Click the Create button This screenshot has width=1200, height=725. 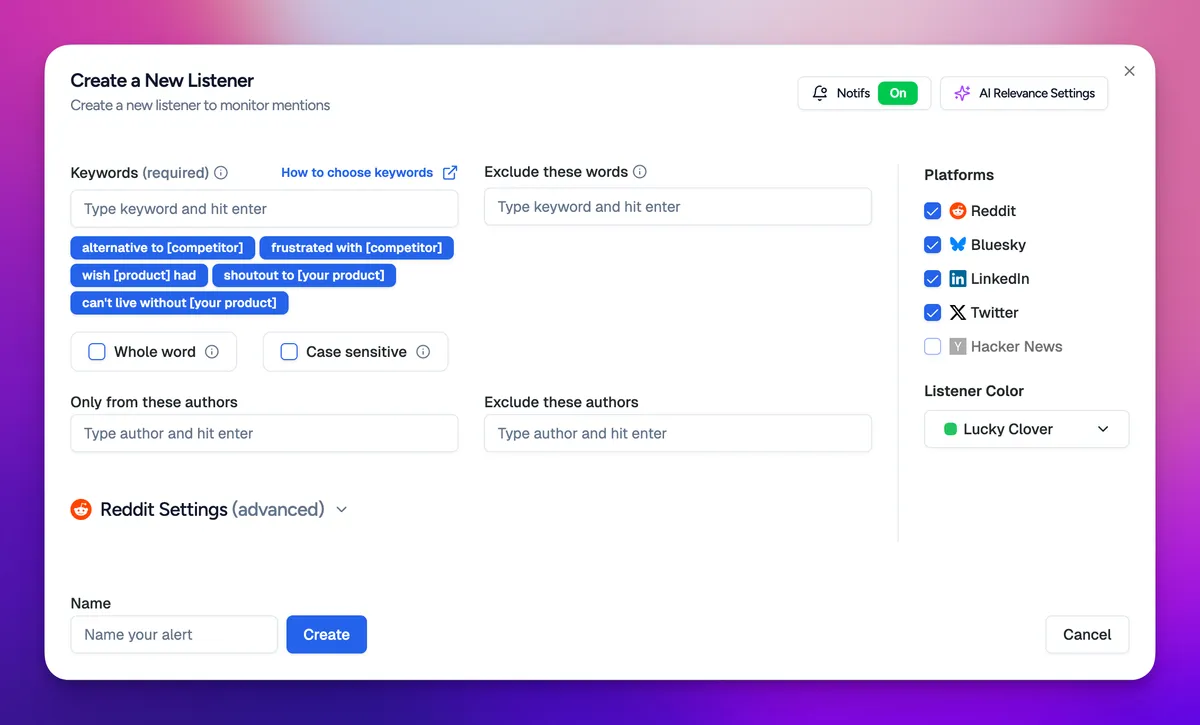pyautogui.click(x=326, y=635)
